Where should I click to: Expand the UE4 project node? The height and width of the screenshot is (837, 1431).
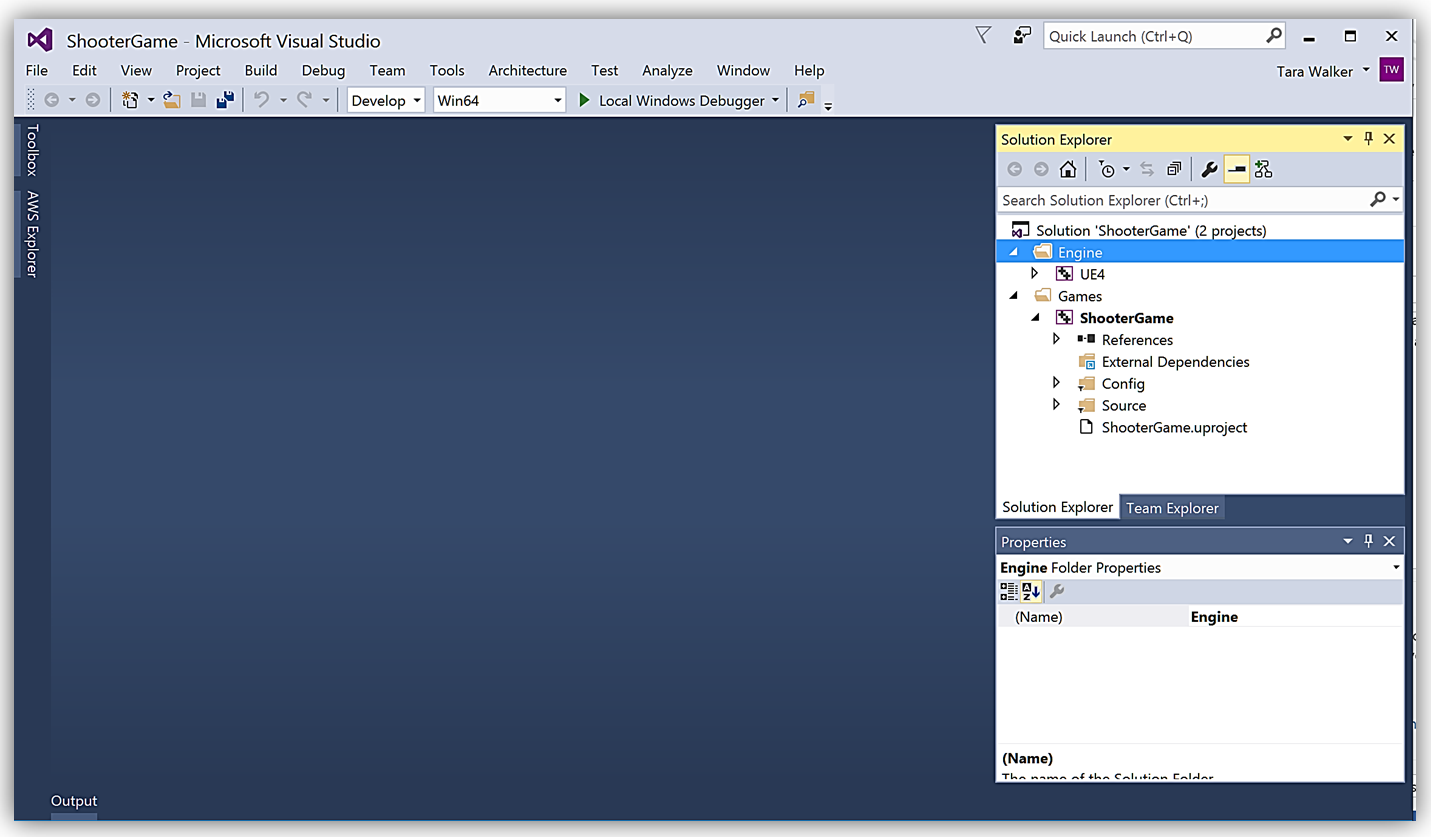pyautogui.click(x=1035, y=273)
